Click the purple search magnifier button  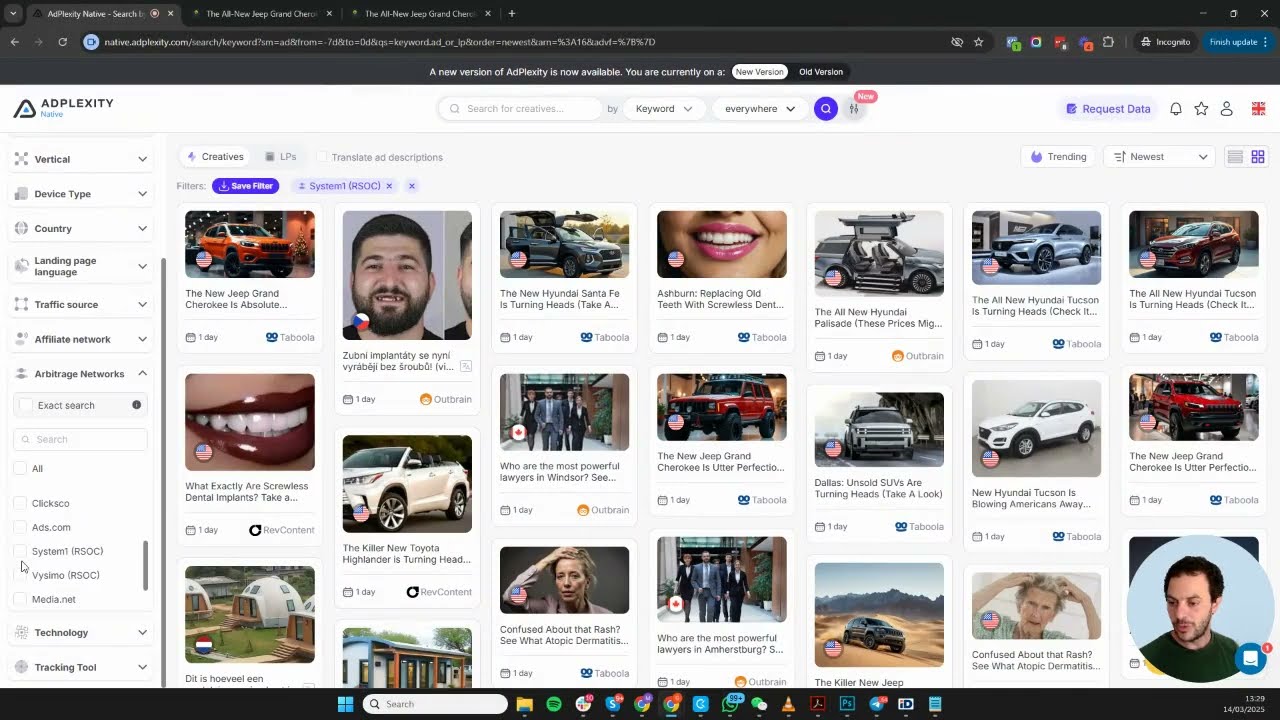click(x=825, y=109)
